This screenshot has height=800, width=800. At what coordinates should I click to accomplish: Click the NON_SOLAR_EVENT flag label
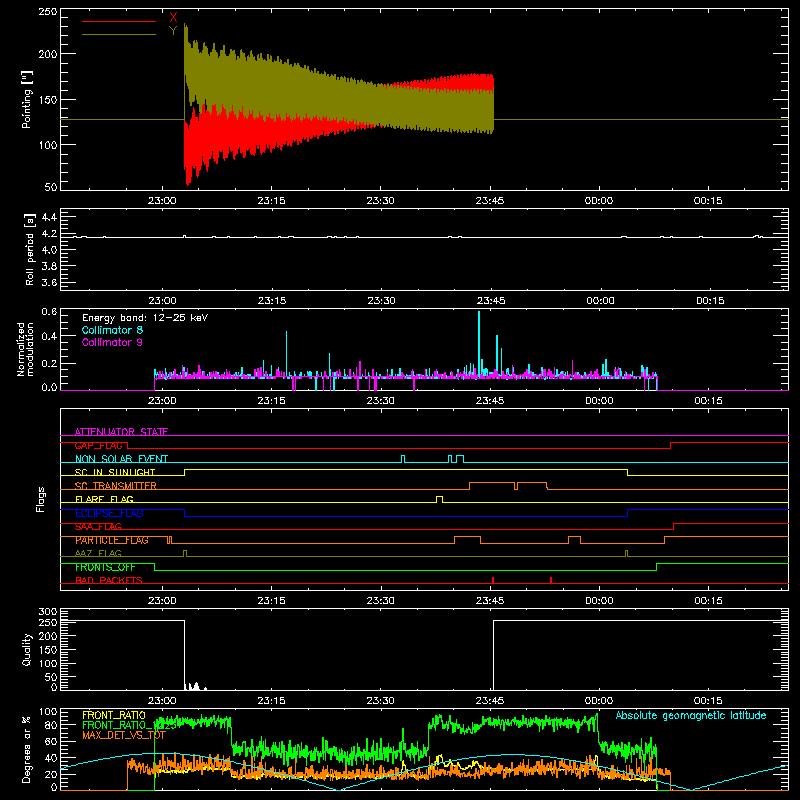tap(121, 459)
